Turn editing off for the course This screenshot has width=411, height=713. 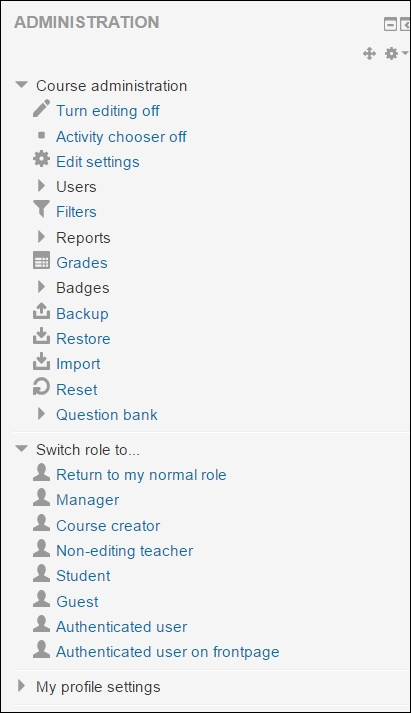pyautogui.click(x=108, y=111)
